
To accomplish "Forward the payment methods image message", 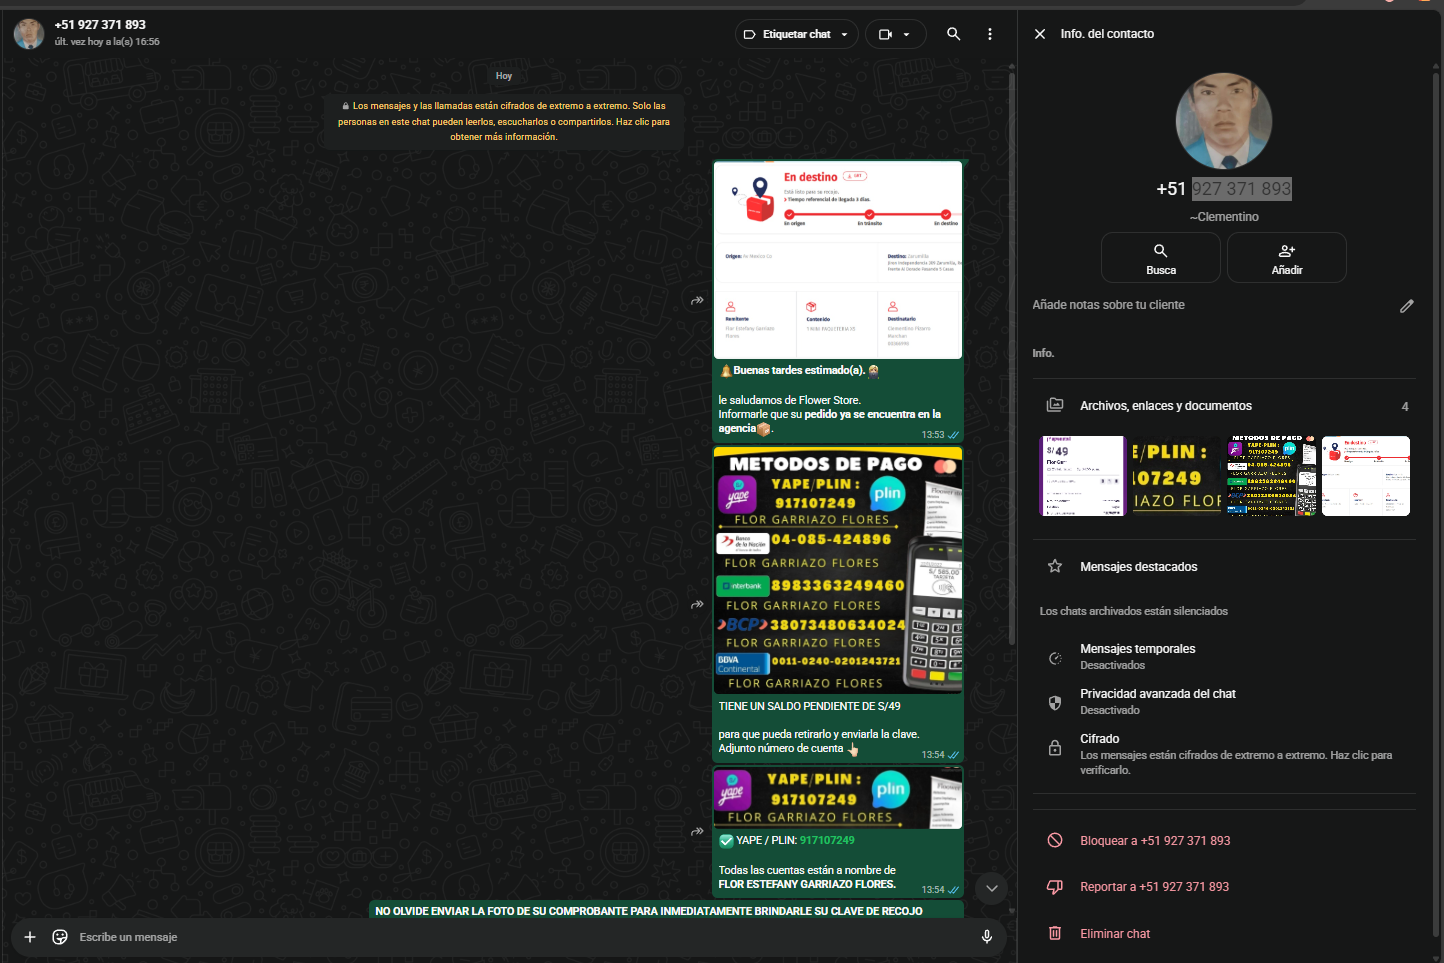I will tap(697, 604).
